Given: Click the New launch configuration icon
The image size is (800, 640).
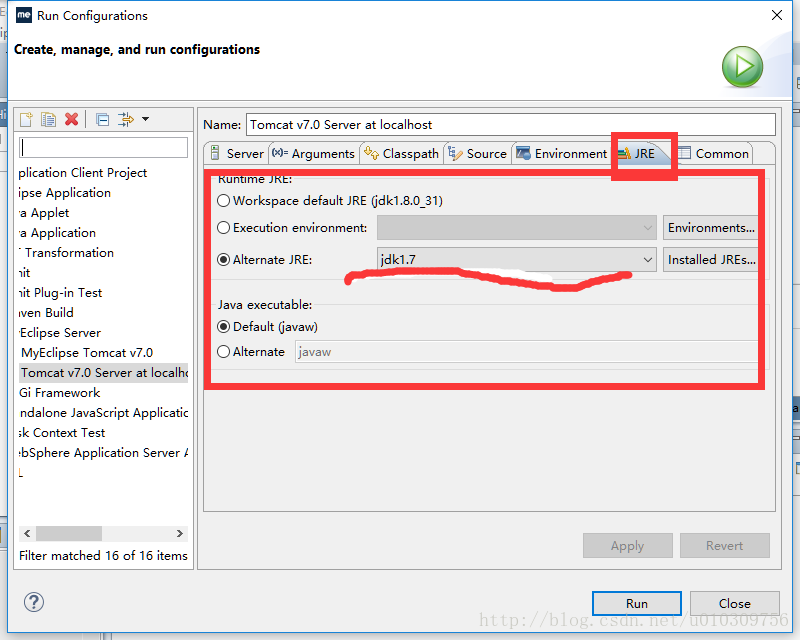Looking at the screenshot, I should [x=26, y=119].
